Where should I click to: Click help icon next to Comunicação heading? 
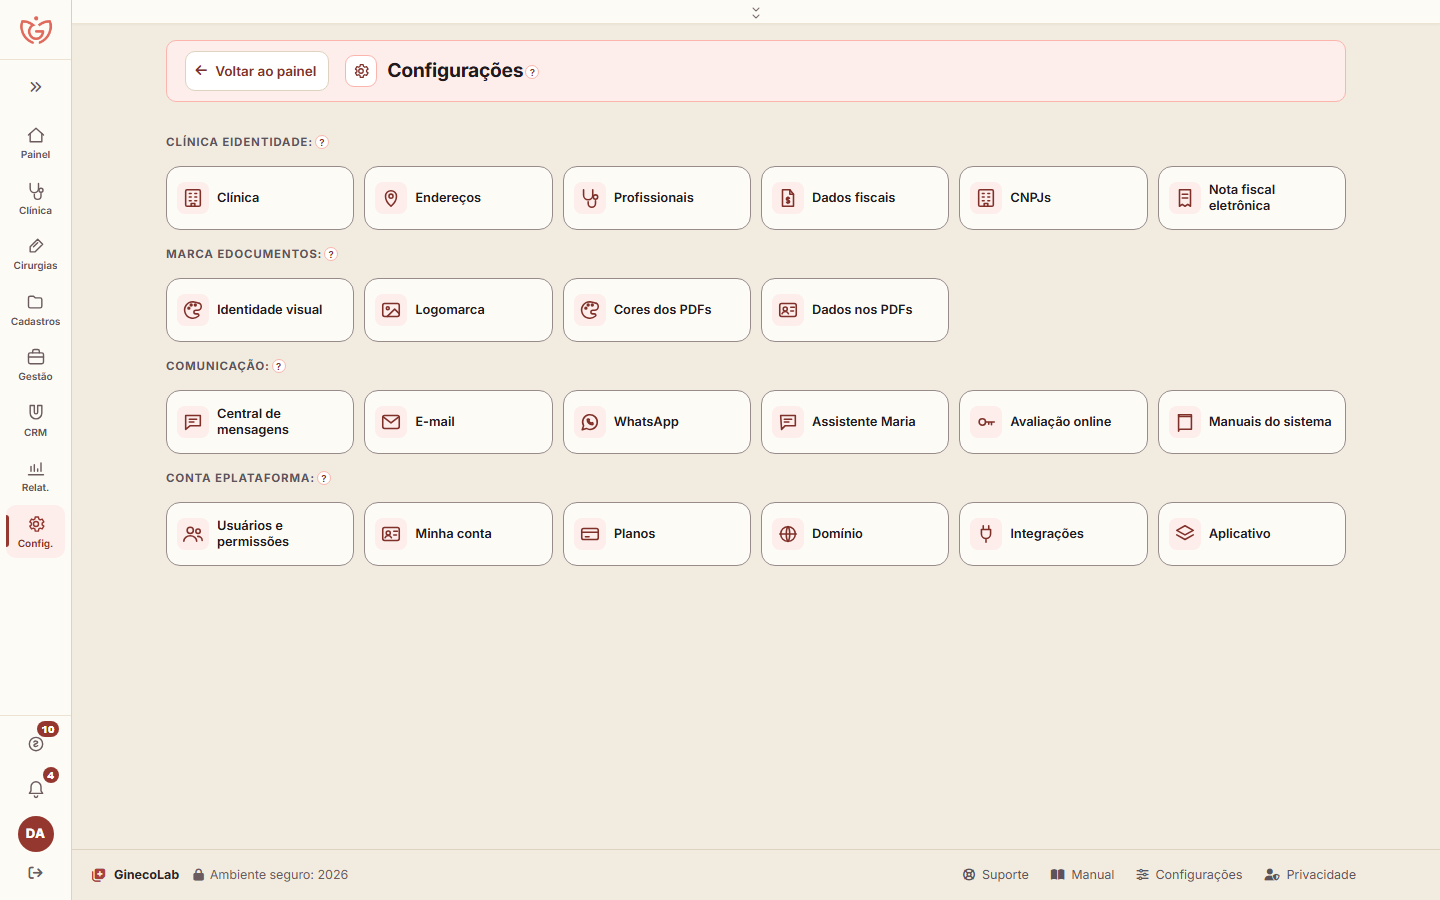279,366
